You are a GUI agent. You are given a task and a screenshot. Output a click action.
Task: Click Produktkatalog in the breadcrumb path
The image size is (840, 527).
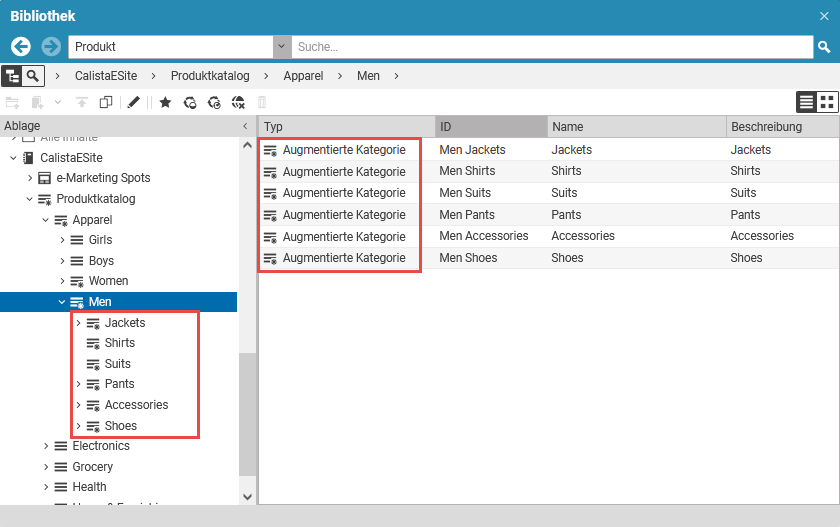coord(210,76)
